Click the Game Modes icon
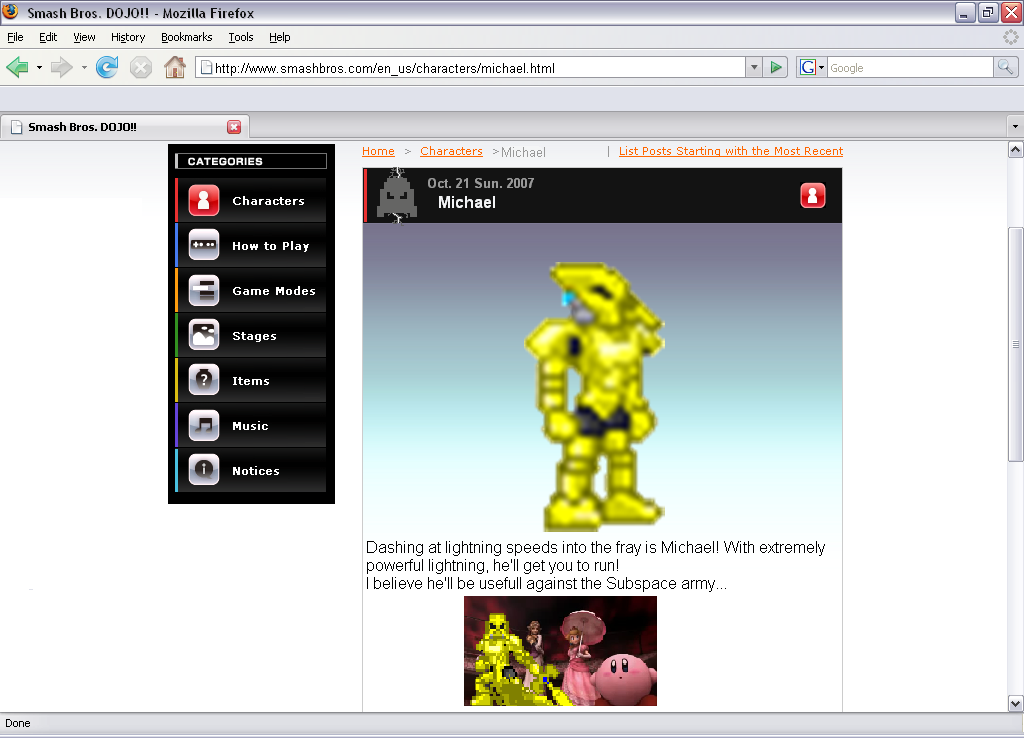The image size is (1025, 739). [204, 290]
